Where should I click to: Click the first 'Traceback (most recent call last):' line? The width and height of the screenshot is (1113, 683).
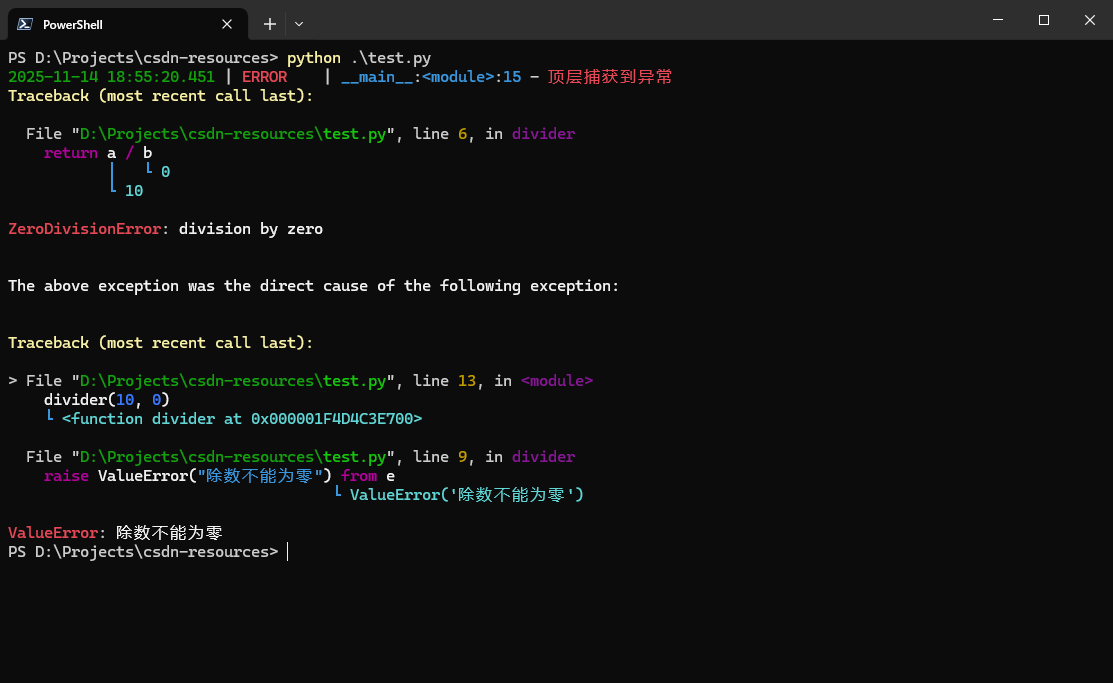click(160, 96)
